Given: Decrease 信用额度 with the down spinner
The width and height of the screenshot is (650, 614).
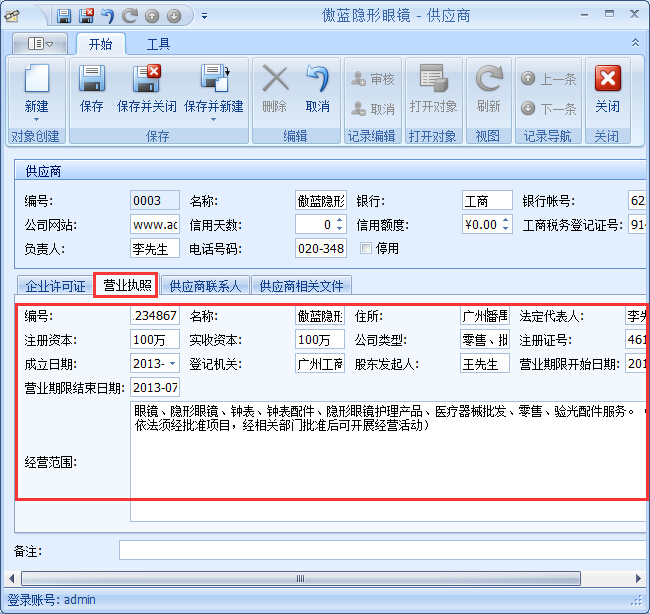Looking at the screenshot, I should 506,229.
